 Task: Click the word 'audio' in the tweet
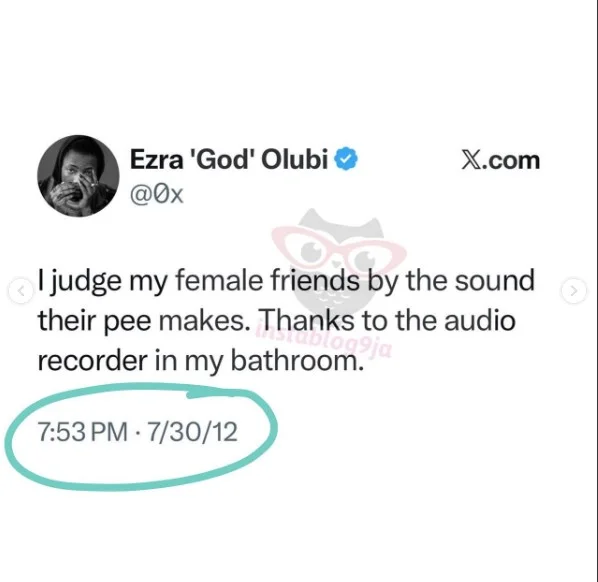(480, 320)
